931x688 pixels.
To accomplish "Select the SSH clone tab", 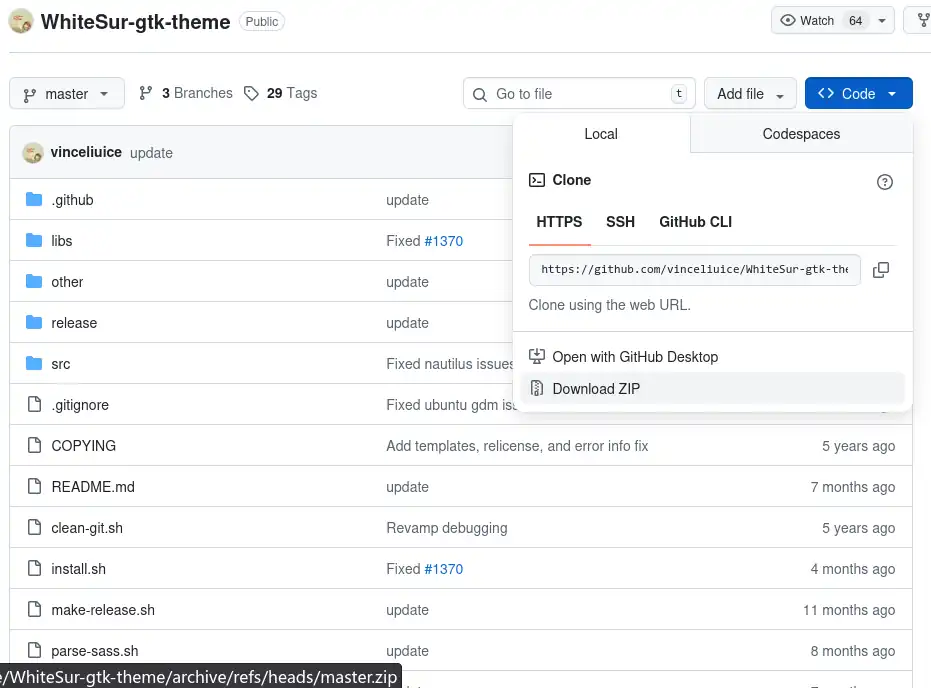I will (x=620, y=222).
